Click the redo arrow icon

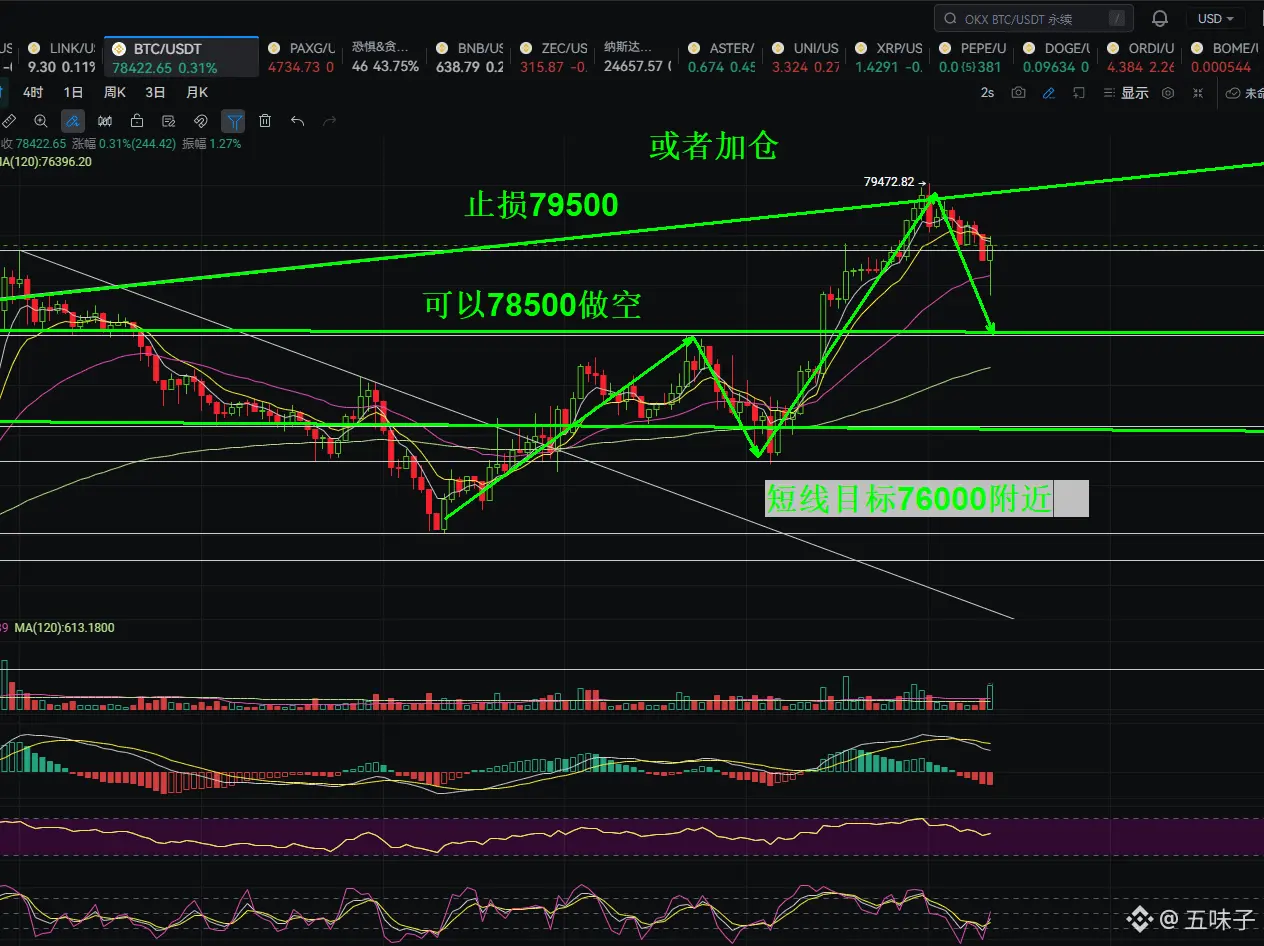329,121
